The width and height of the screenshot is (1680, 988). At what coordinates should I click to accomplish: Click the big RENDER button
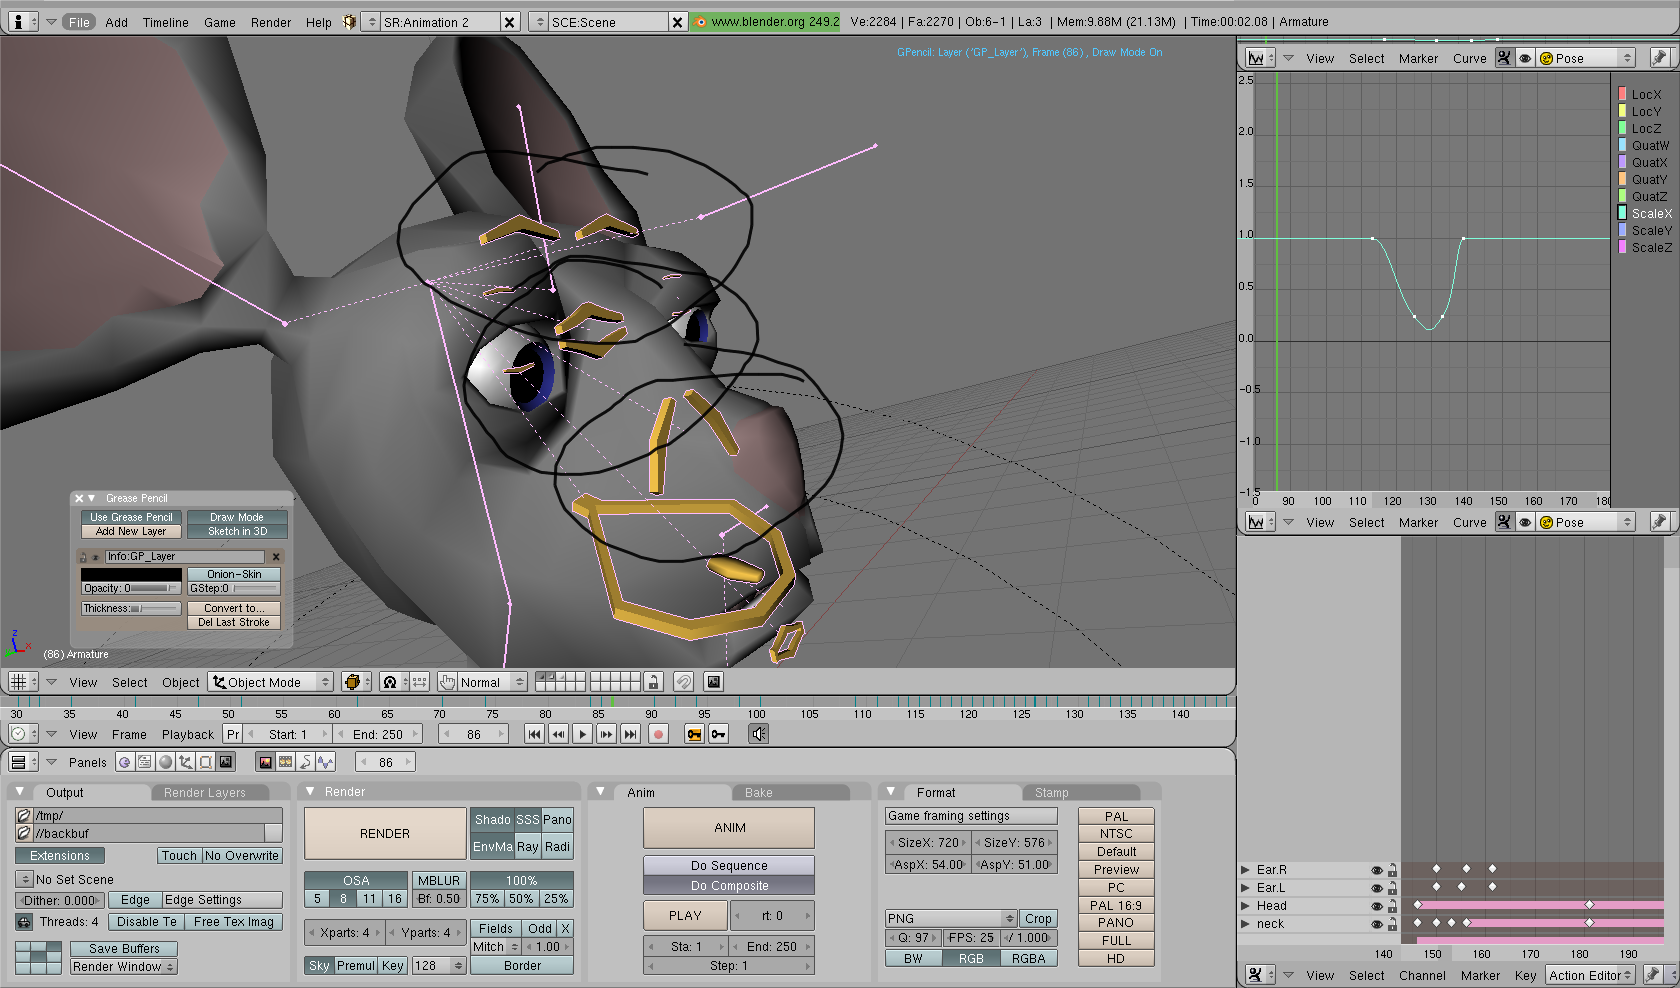385,833
